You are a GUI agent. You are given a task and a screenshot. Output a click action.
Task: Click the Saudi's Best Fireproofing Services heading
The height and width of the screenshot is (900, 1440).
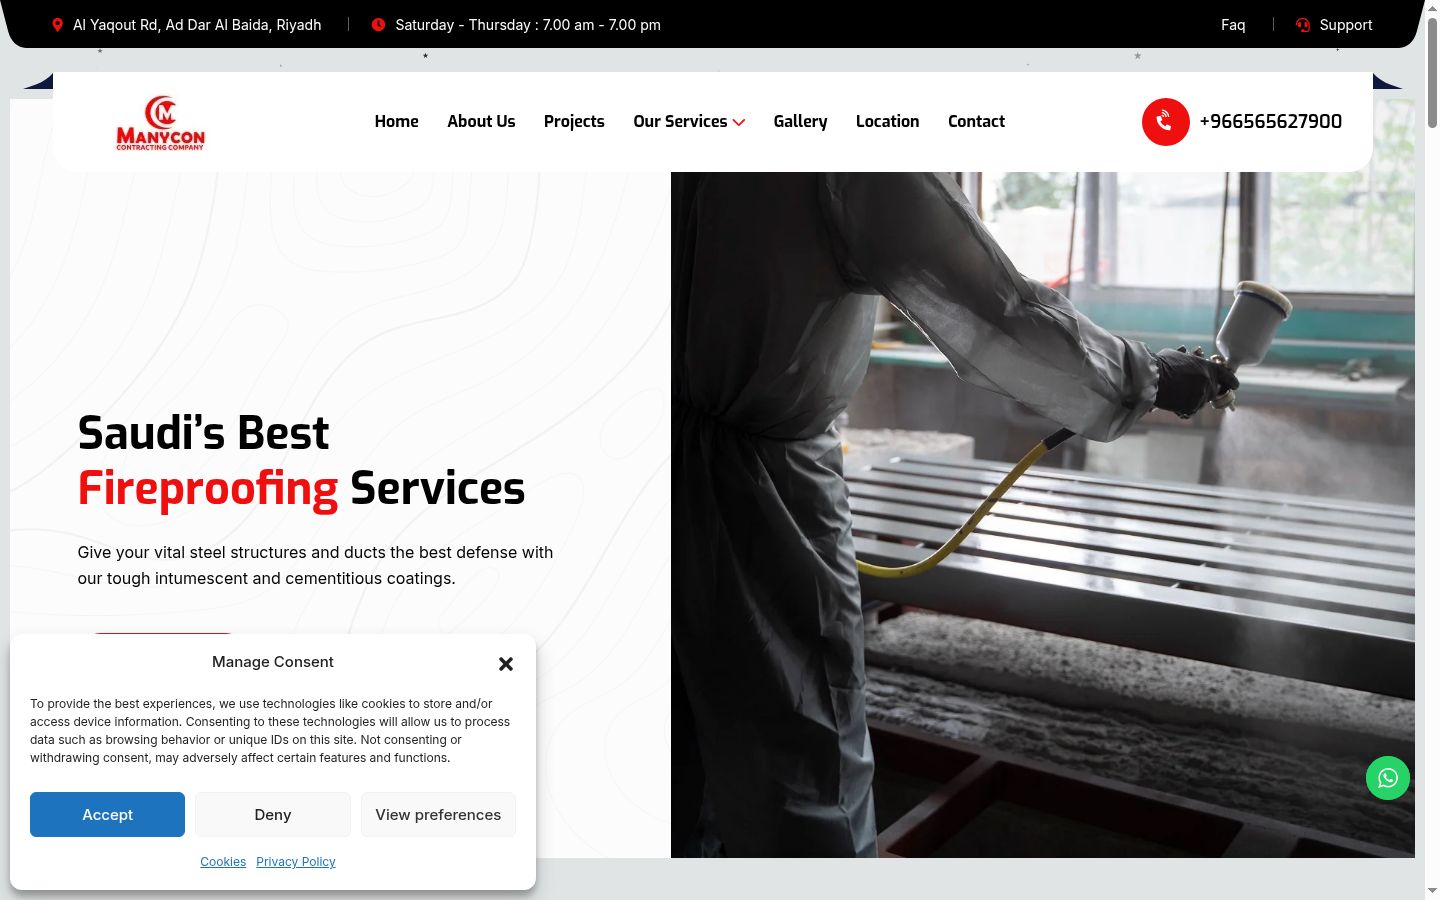(x=301, y=461)
